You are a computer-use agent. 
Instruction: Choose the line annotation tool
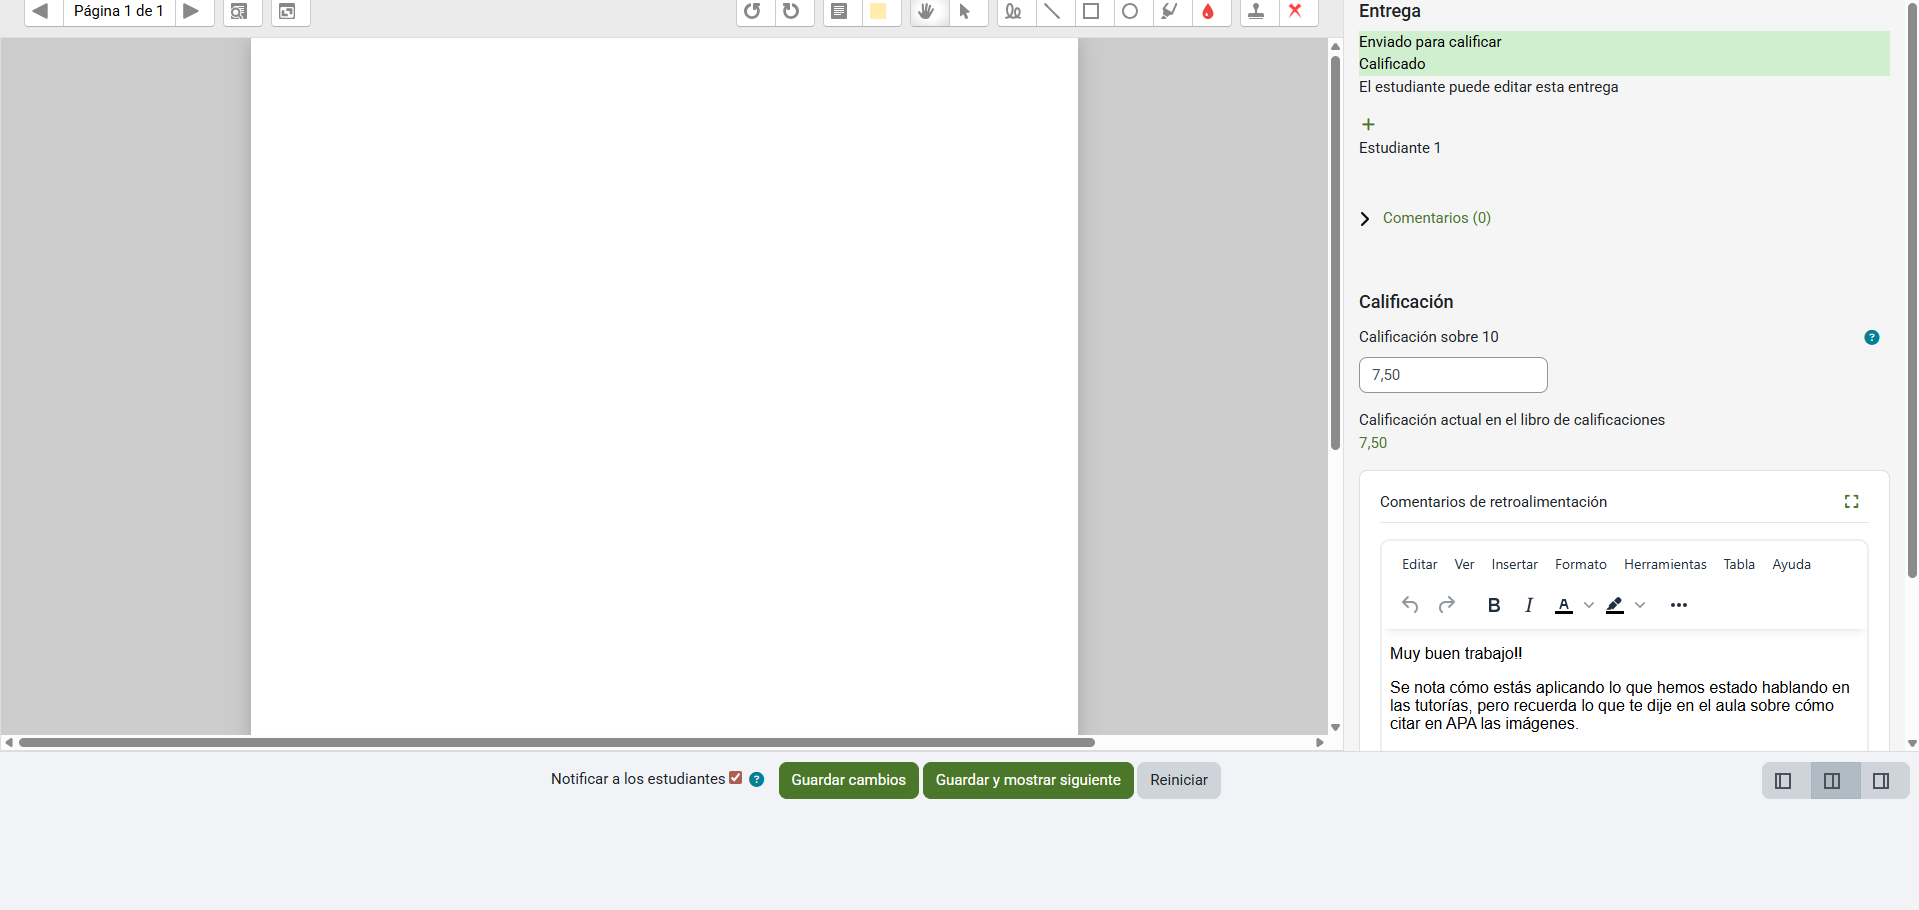1052,11
